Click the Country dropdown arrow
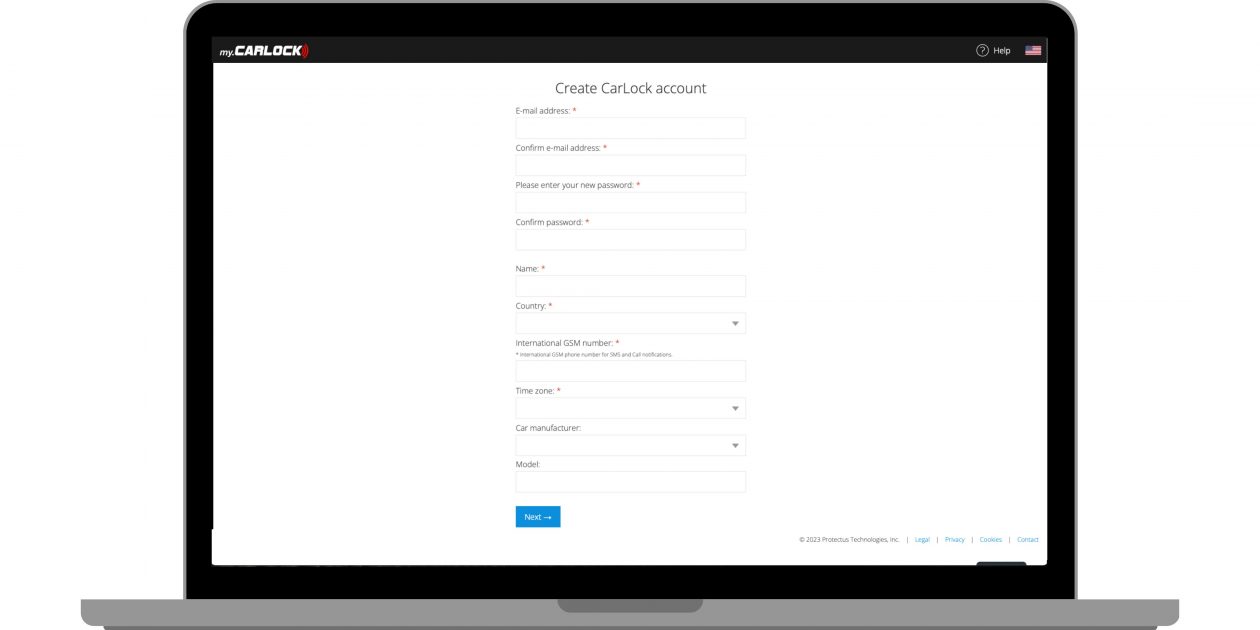The width and height of the screenshot is (1260, 630). [735, 324]
